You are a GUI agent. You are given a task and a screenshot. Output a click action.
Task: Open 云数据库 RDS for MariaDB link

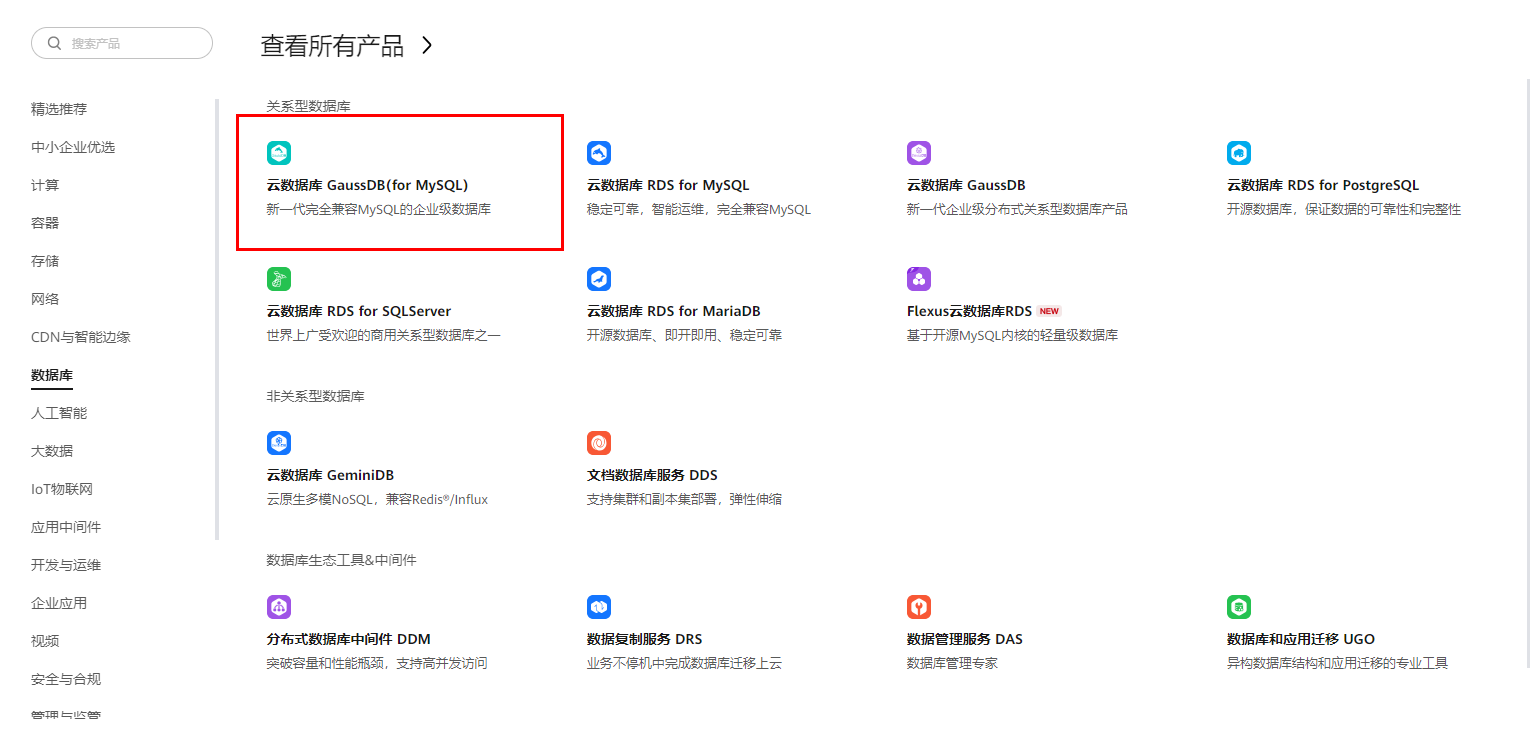[x=674, y=311]
